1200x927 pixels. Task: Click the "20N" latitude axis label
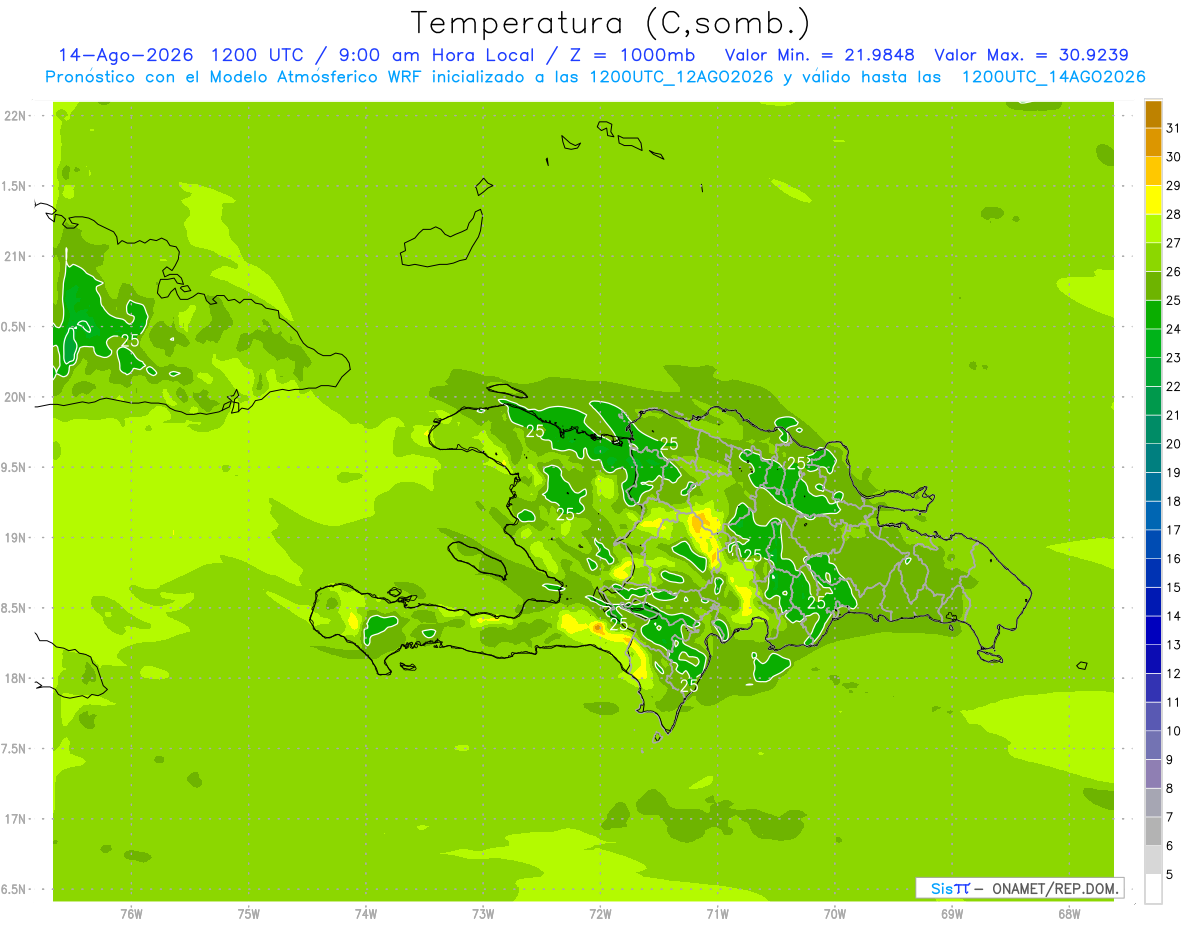coord(15,397)
